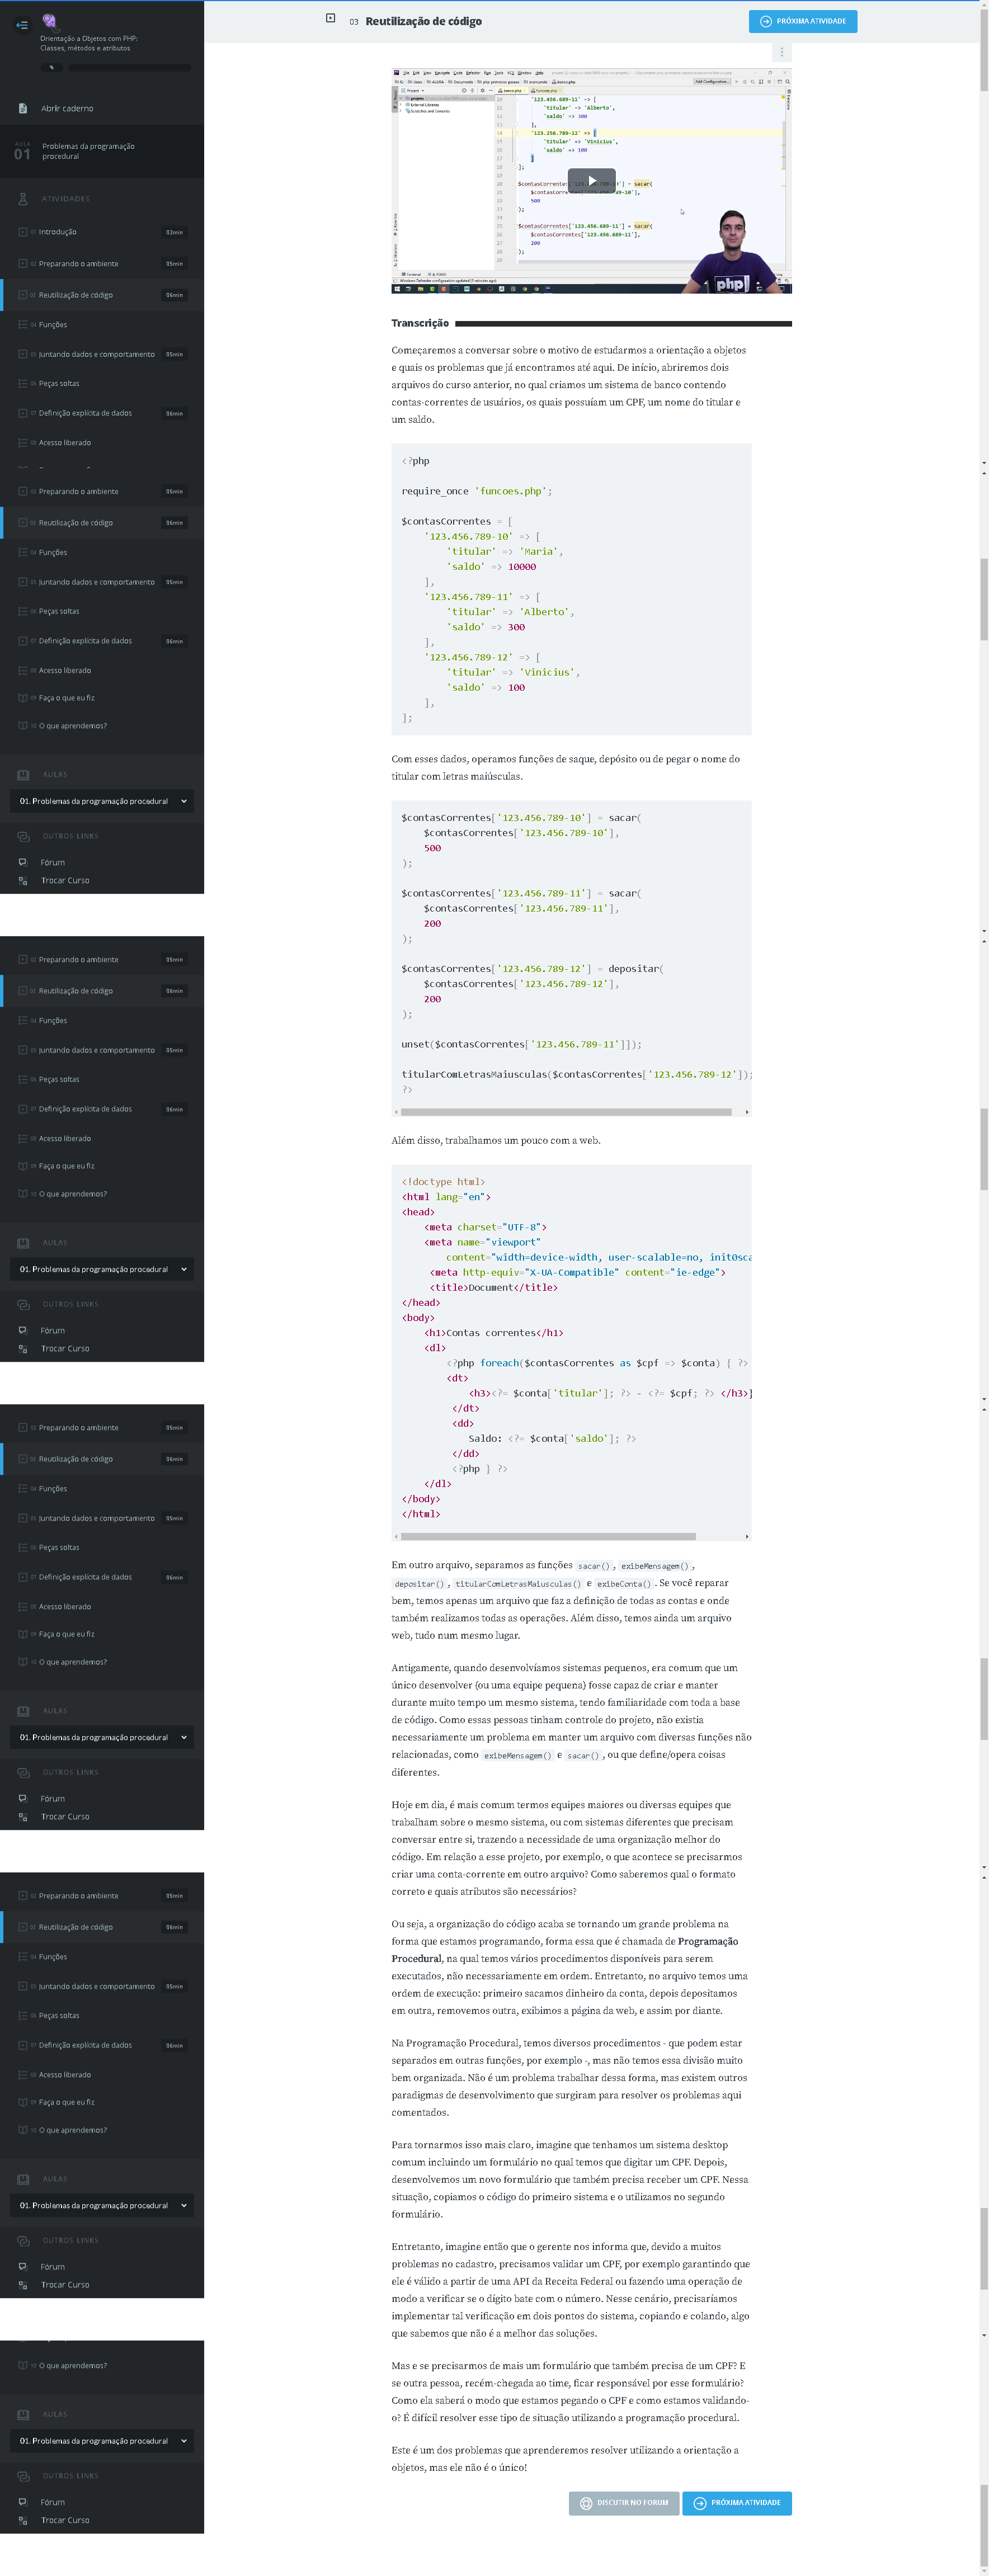The height and width of the screenshot is (2576, 989).
Task: Open the Introdução activity
Action: (x=58, y=232)
